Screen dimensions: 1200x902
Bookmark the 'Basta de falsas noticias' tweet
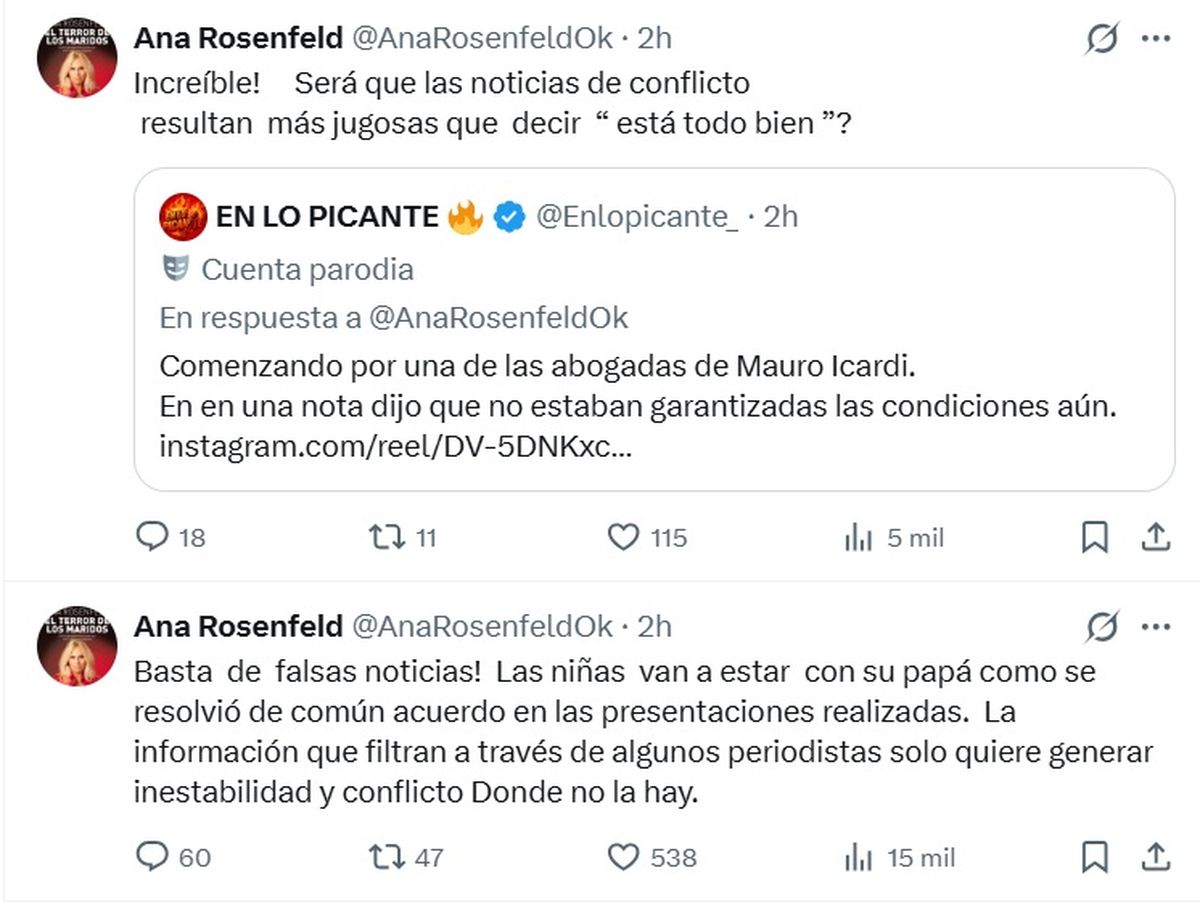coord(1095,856)
